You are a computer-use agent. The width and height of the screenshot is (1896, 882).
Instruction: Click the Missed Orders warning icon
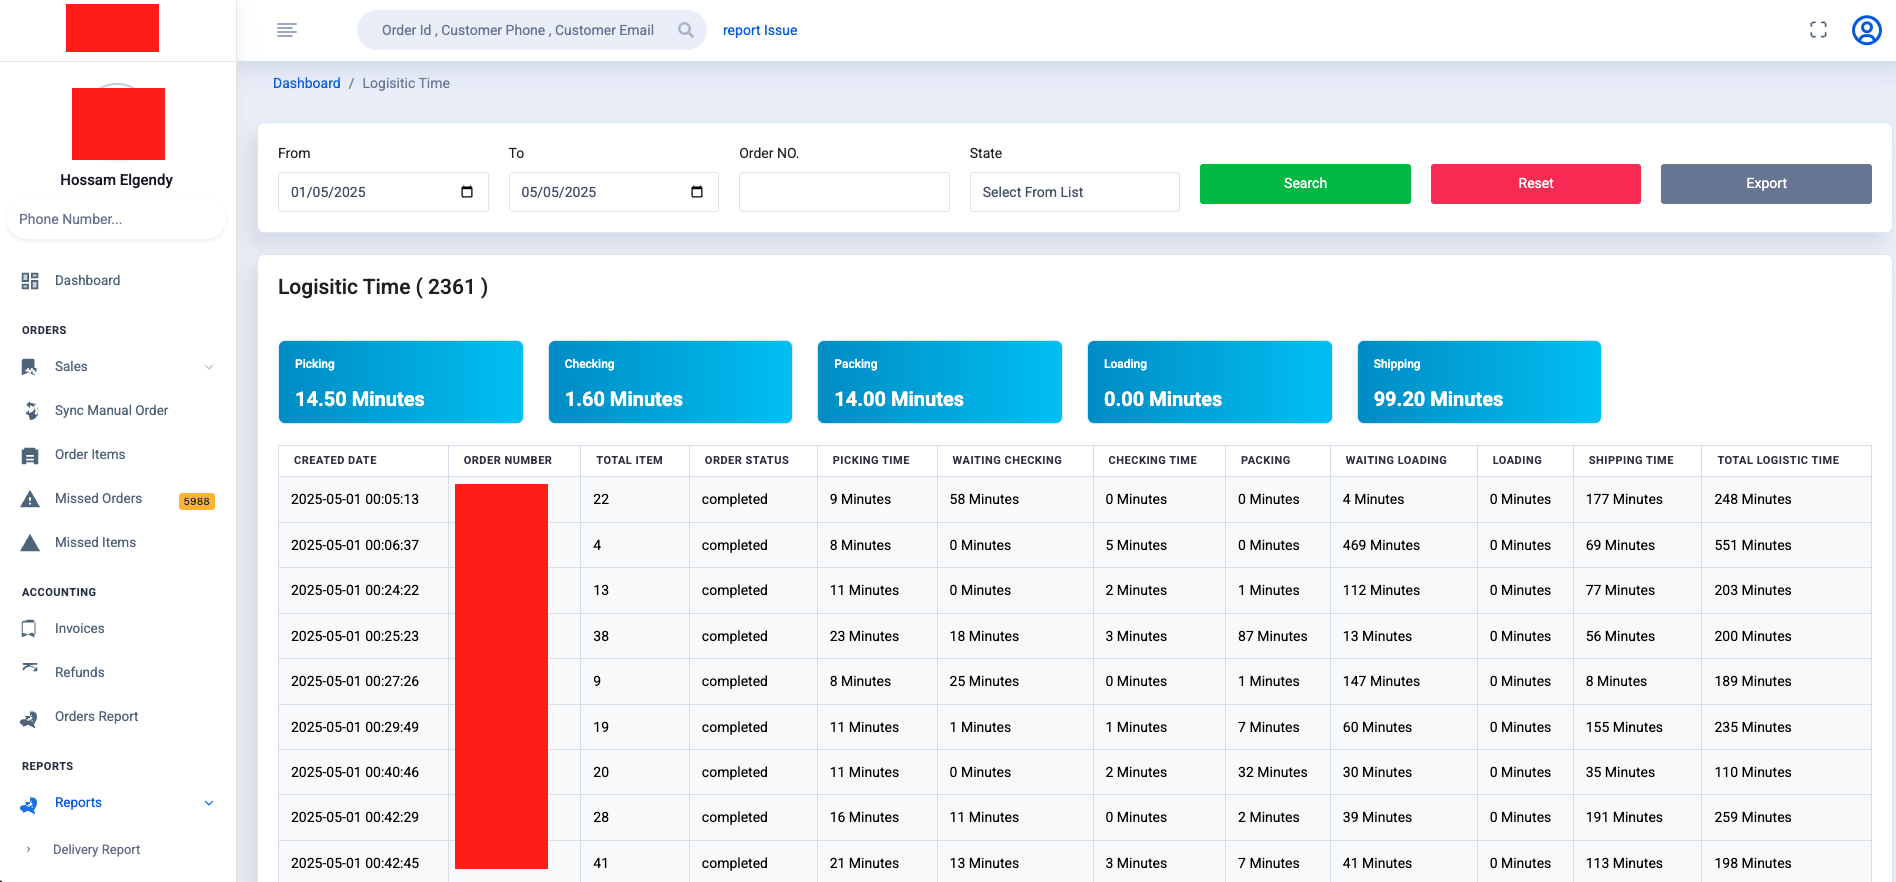pyautogui.click(x=30, y=499)
